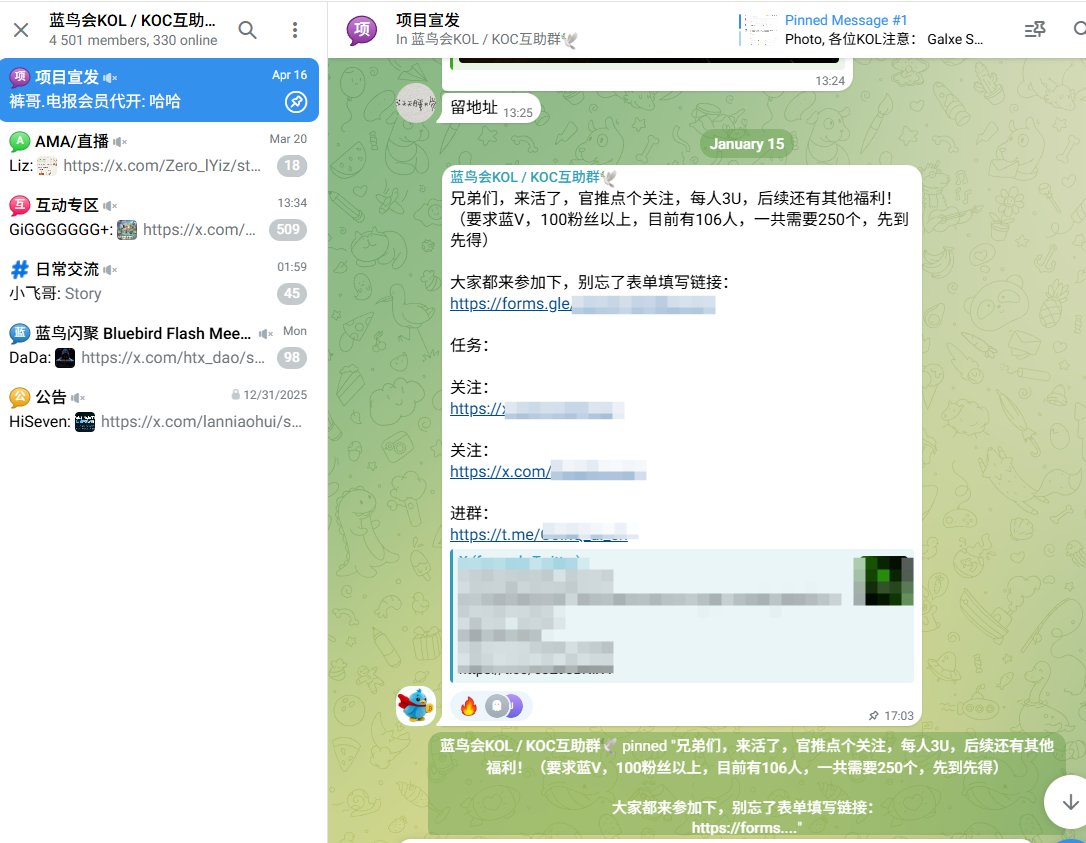This screenshot has width=1086, height=843.
Task: Click blue hash icon of 日常交流
Action: tap(19, 269)
